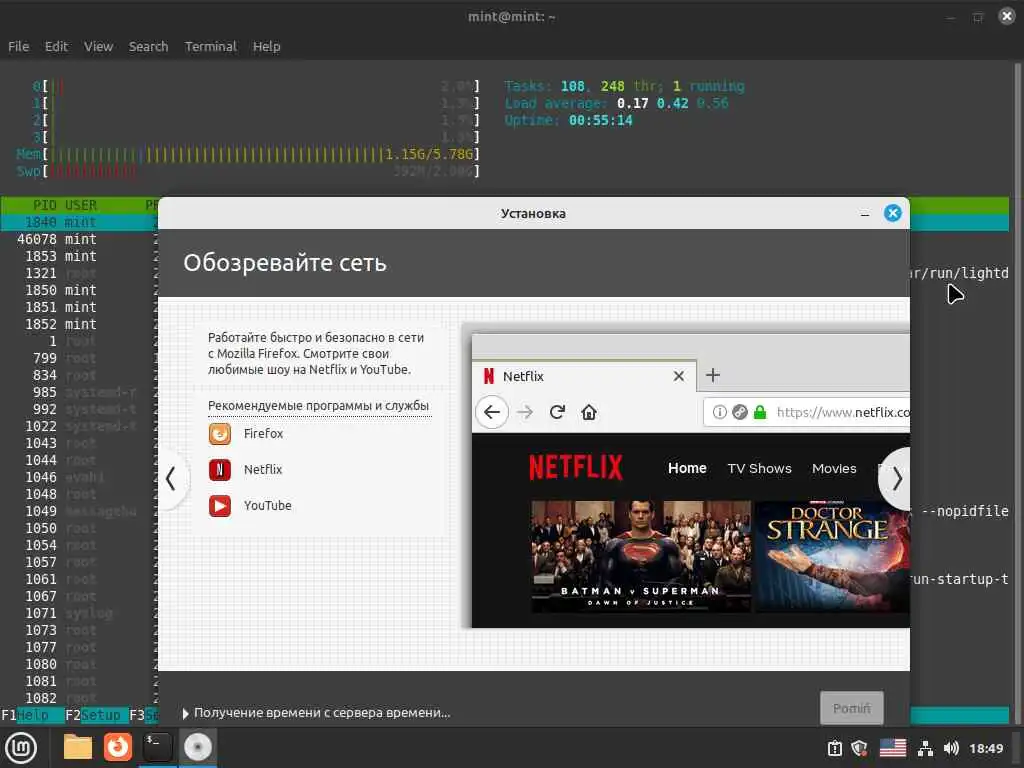The image size is (1024, 768).
Task: Click the Batman v Superman thumbnail
Action: point(641,556)
